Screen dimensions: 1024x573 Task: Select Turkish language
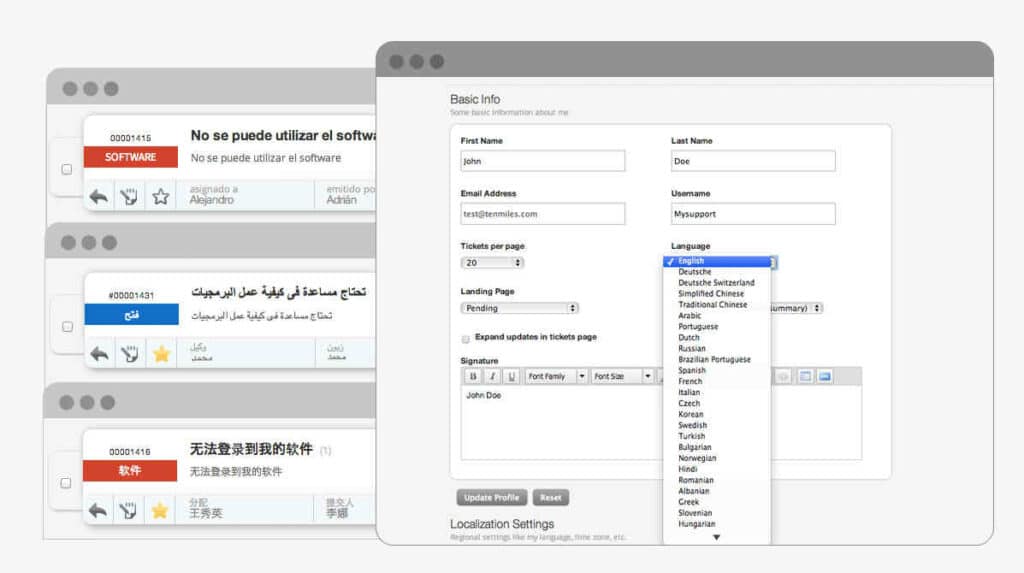coord(717,436)
